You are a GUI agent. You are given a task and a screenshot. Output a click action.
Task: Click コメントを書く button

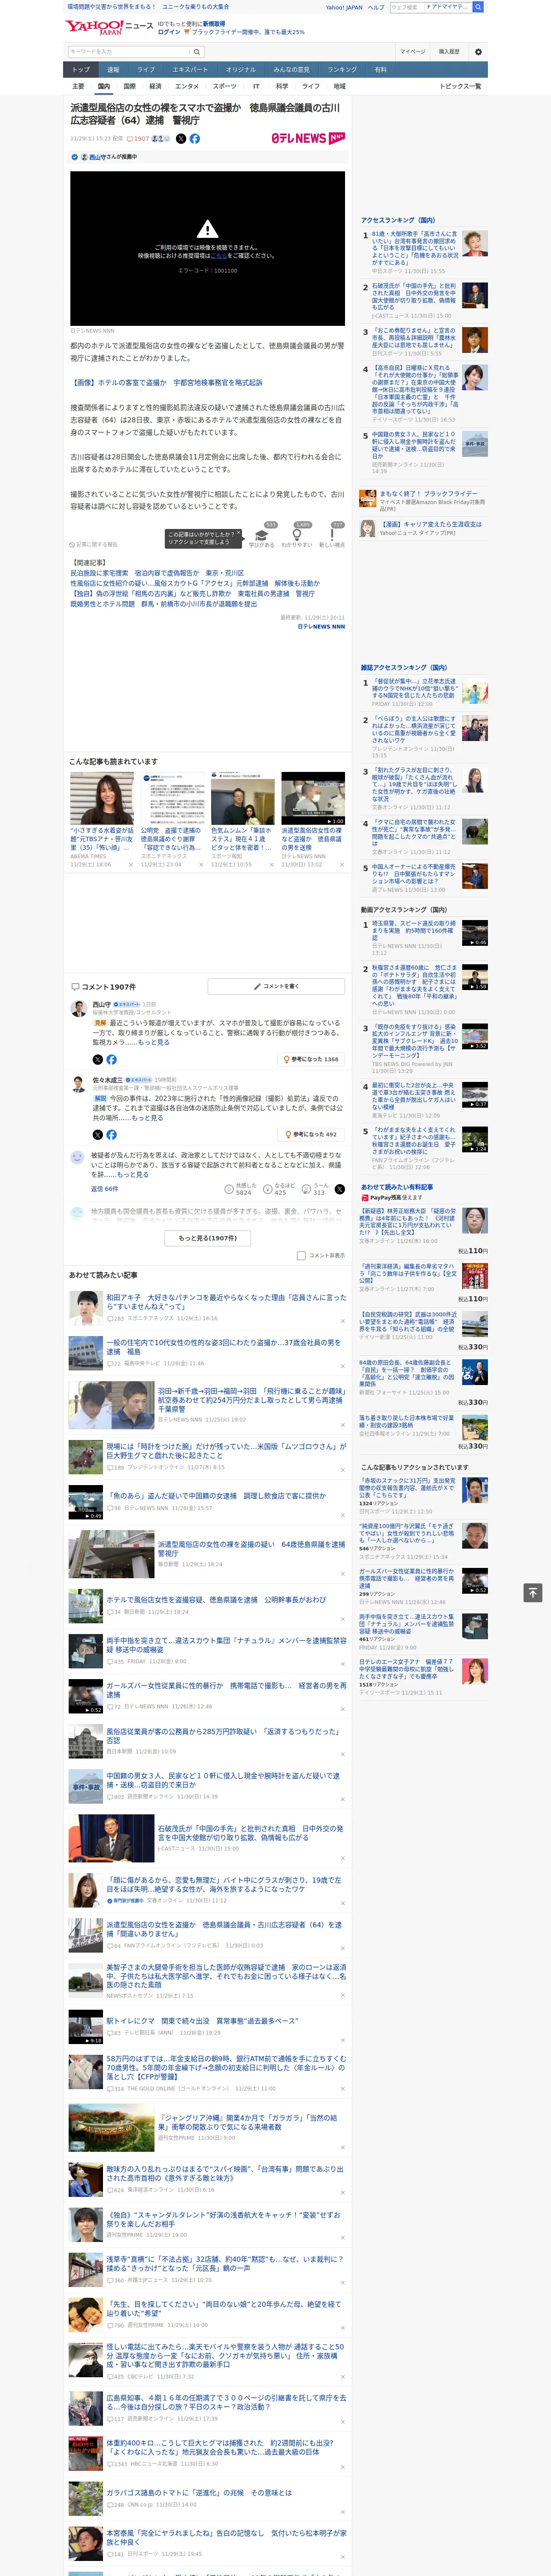[x=276, y=986]
